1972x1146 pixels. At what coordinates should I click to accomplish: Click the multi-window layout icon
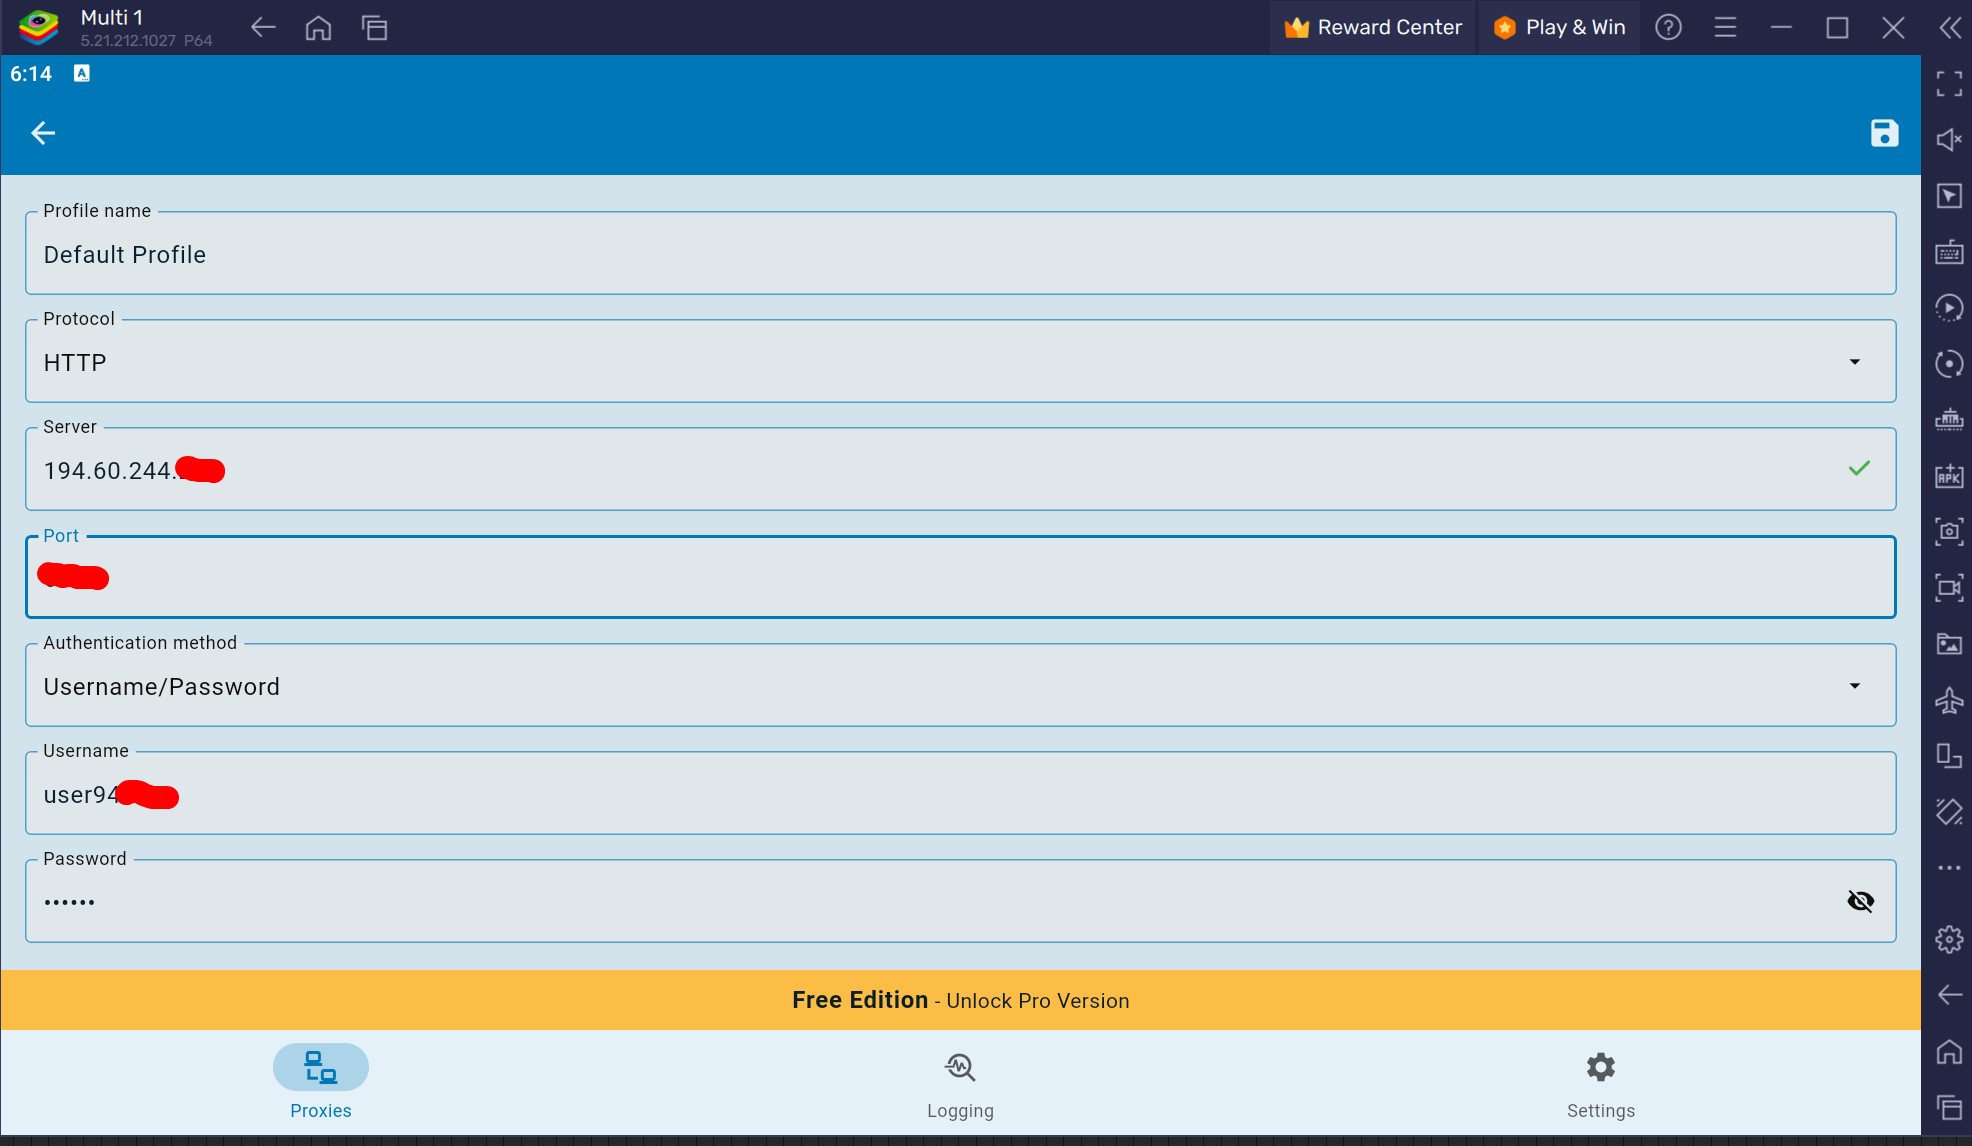[374, 27]
